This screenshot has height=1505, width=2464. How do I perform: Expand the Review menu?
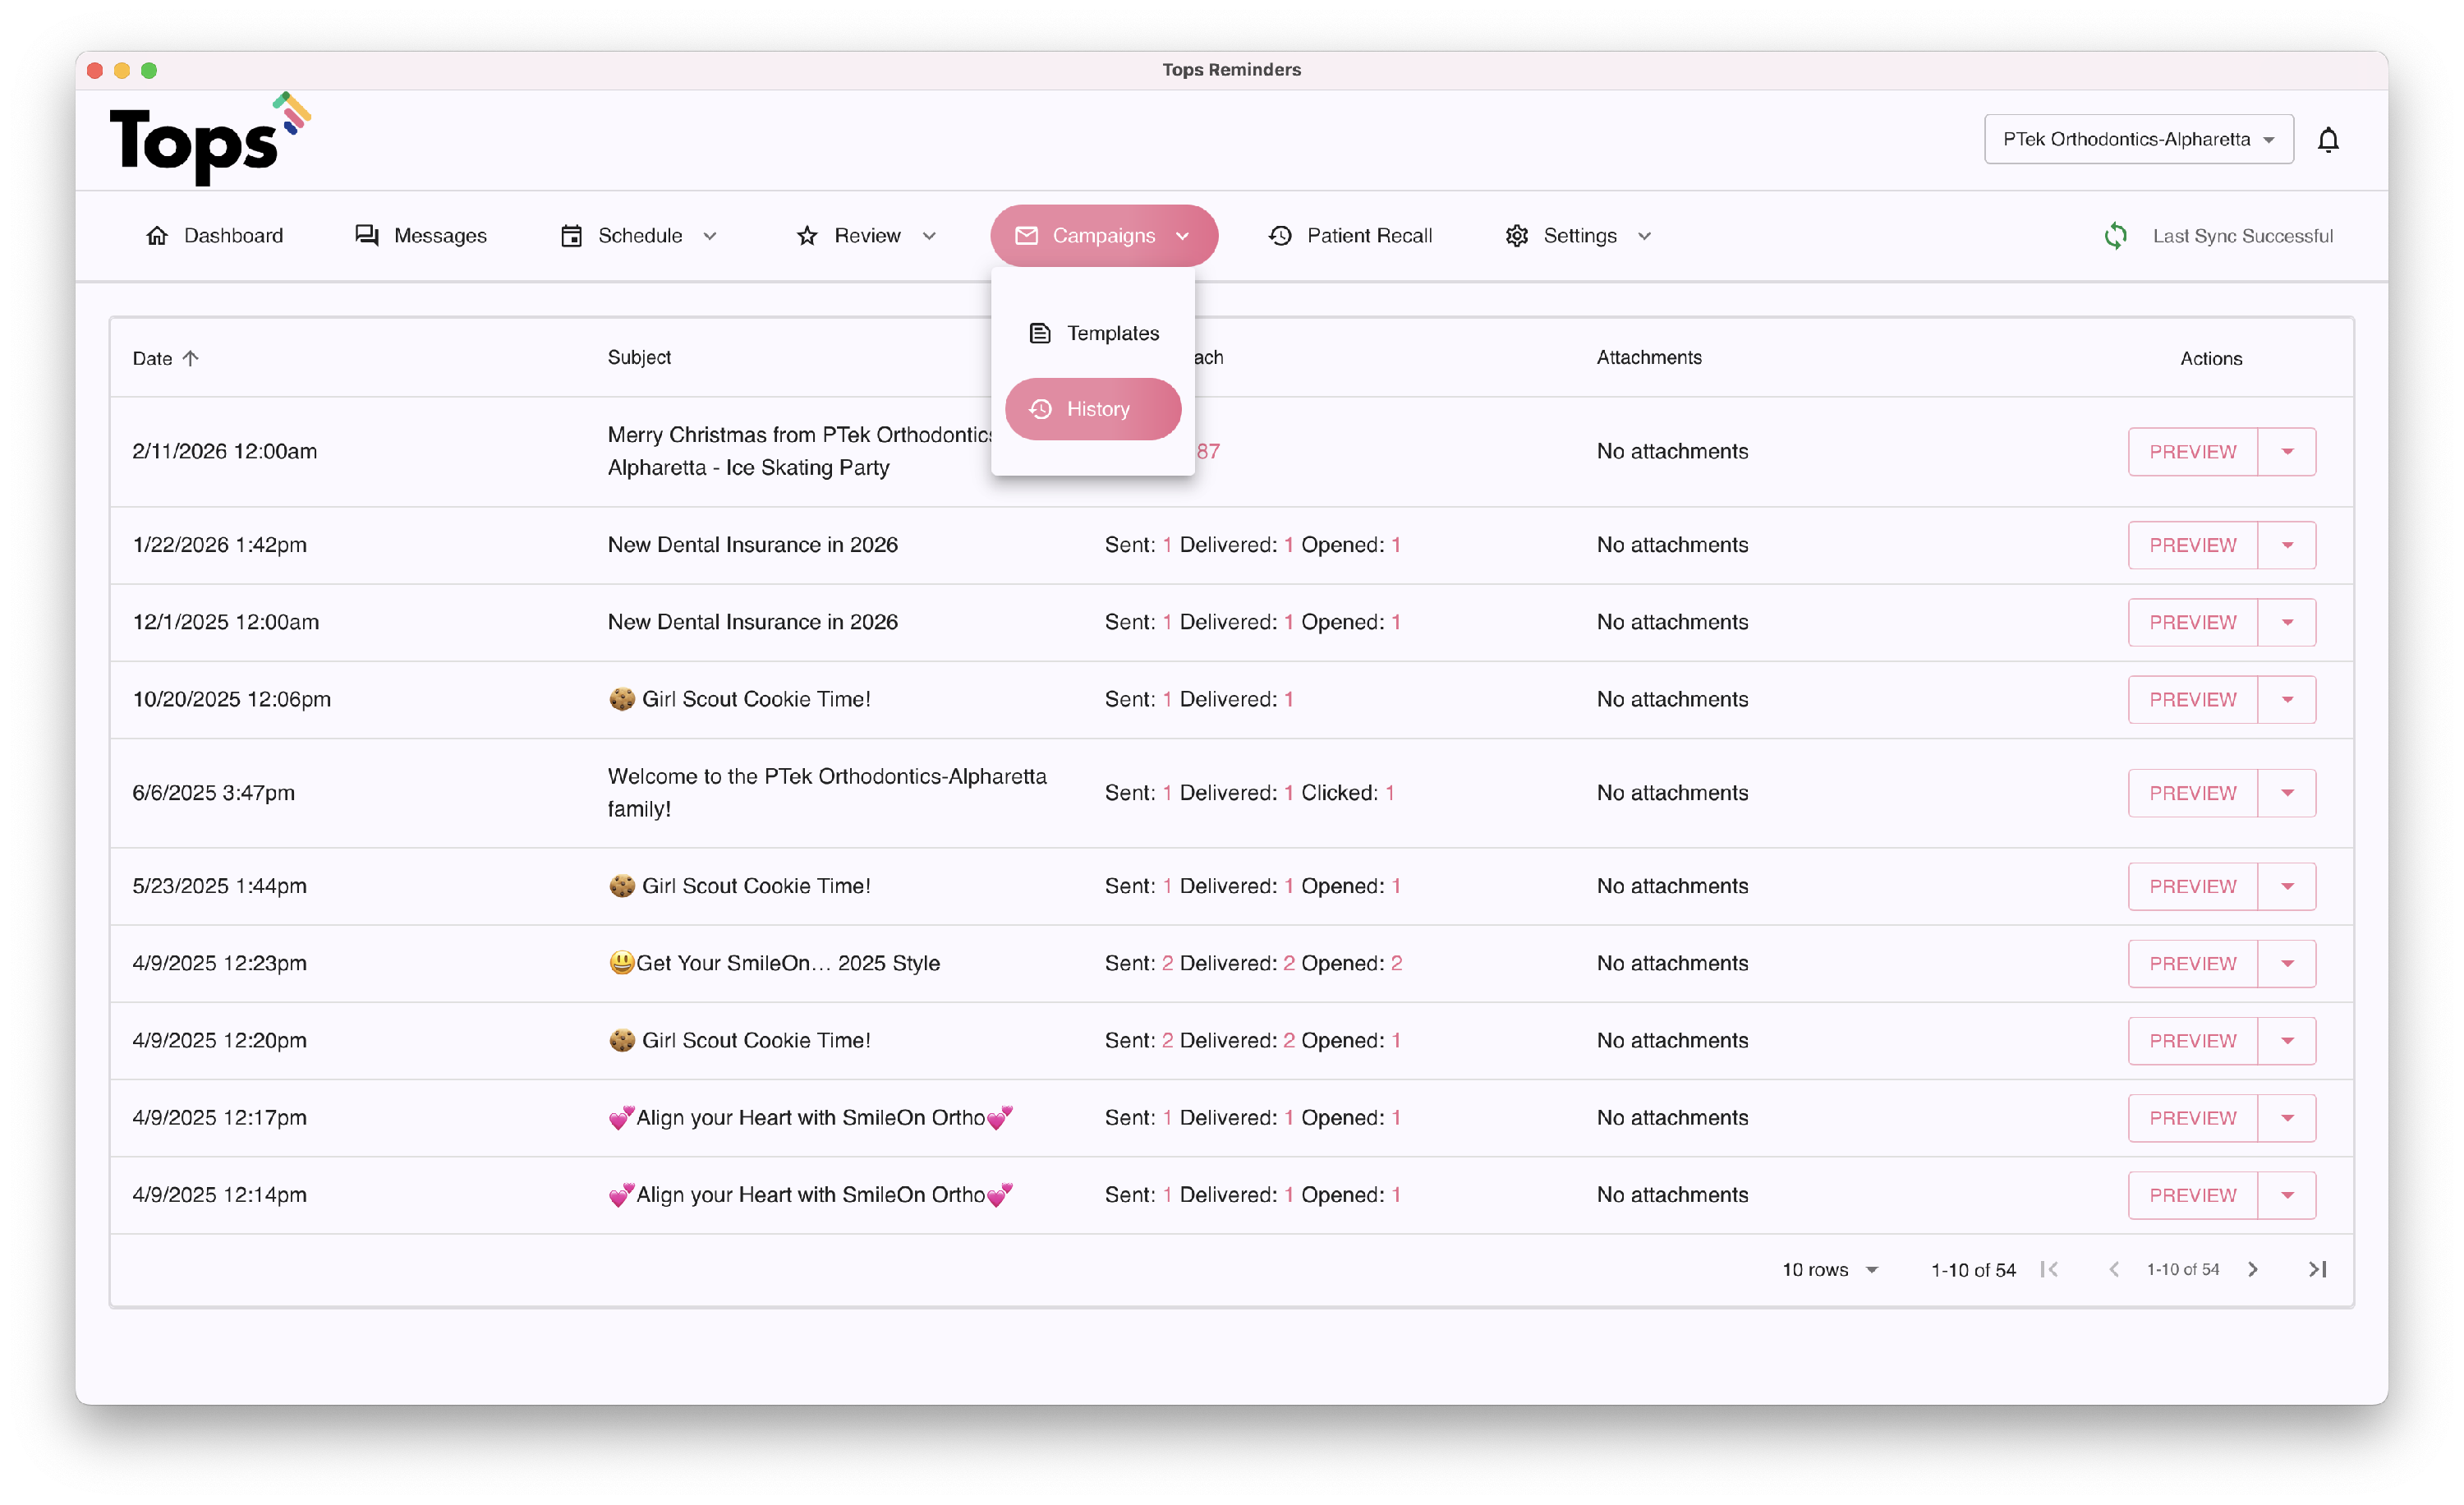coord(866,236)
